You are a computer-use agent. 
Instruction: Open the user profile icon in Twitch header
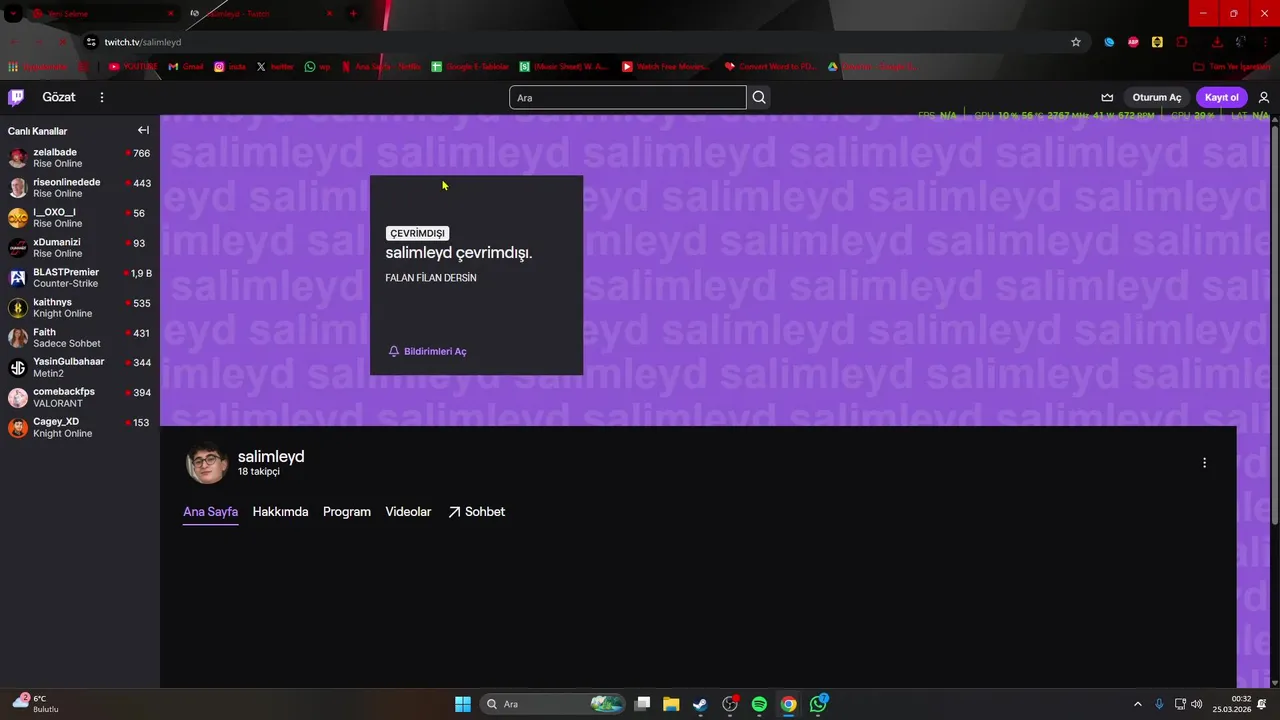pos(1264,97)
